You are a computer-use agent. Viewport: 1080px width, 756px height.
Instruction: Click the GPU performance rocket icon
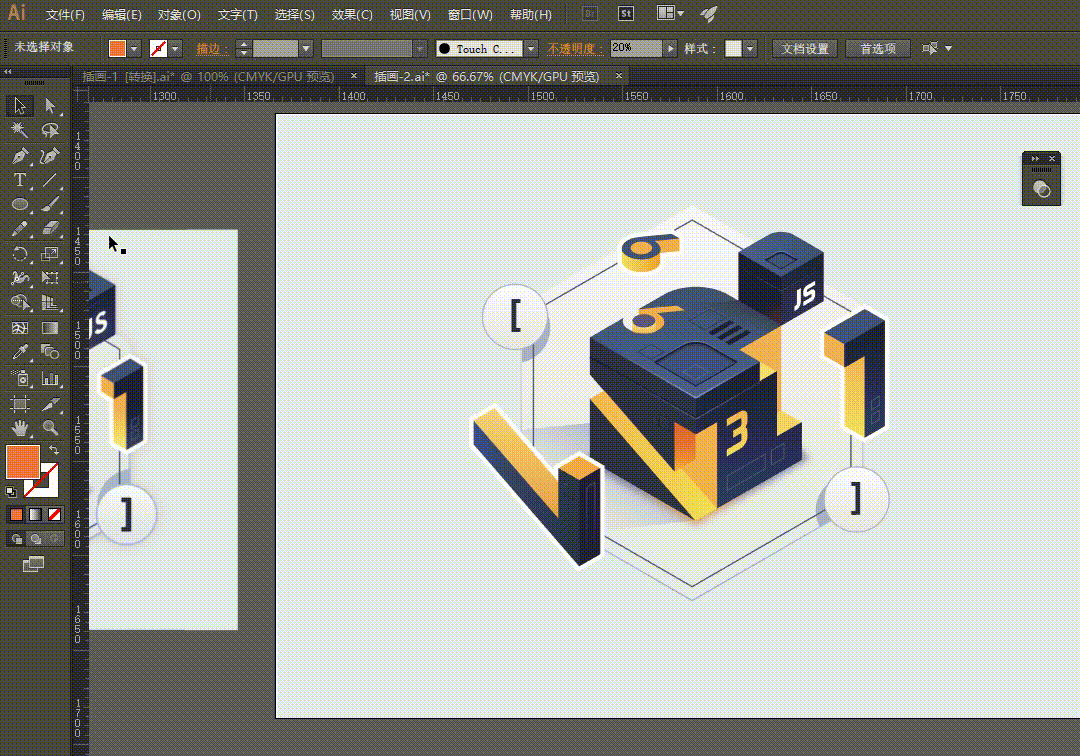pyautogui.click(x=709, y=14)
